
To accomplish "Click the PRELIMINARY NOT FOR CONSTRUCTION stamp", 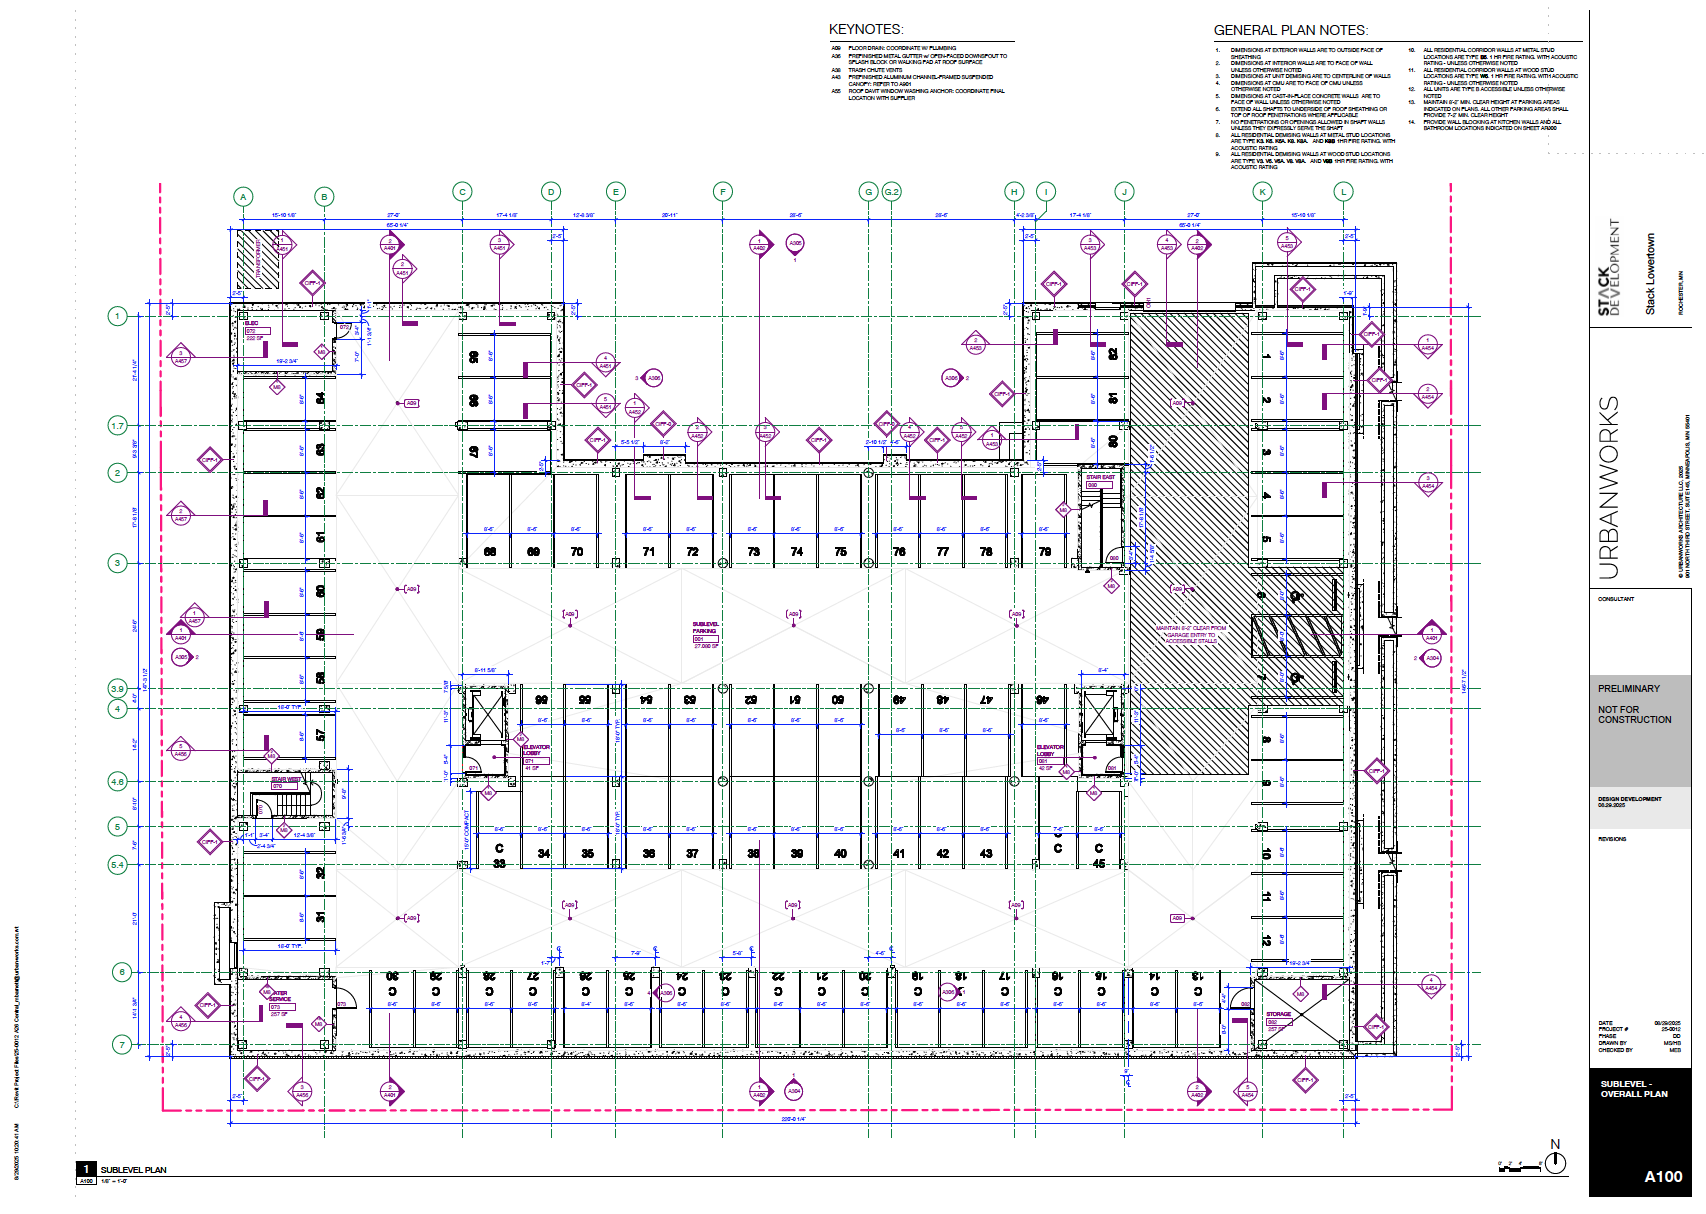I will click(x=1634, y=704).
